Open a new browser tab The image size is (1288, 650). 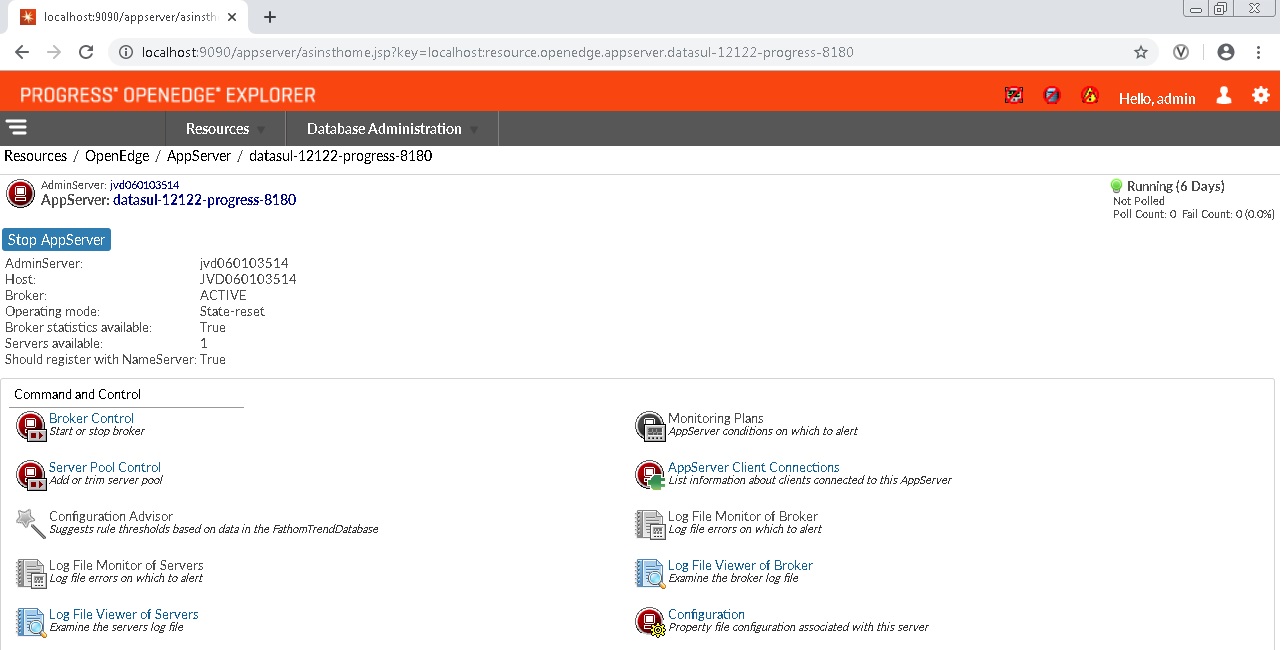pos(270,17)
